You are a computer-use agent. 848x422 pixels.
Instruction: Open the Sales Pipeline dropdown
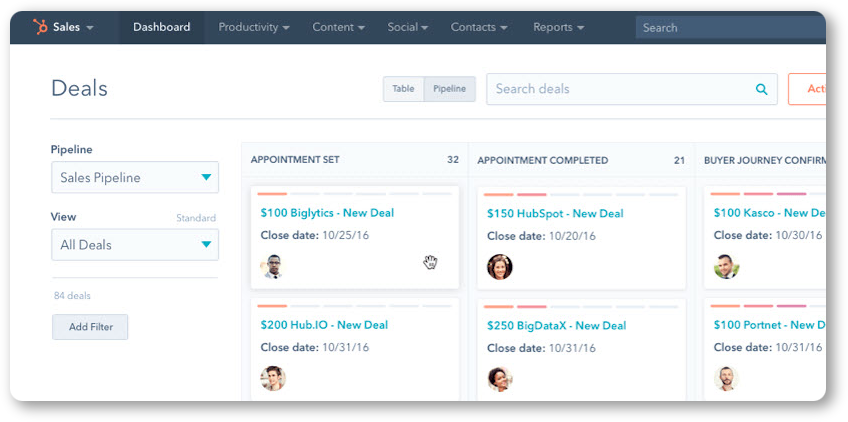pyautogui.click(x=135, y=177)
